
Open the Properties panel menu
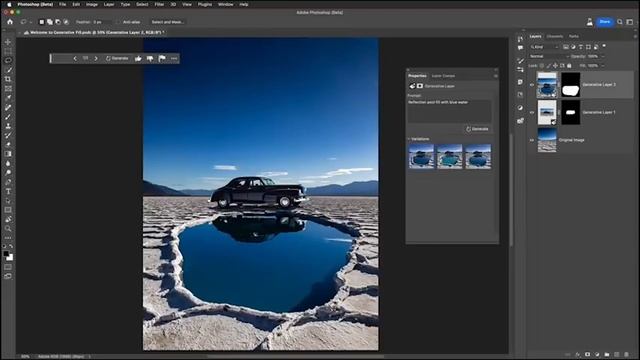(x=496, y=76)
